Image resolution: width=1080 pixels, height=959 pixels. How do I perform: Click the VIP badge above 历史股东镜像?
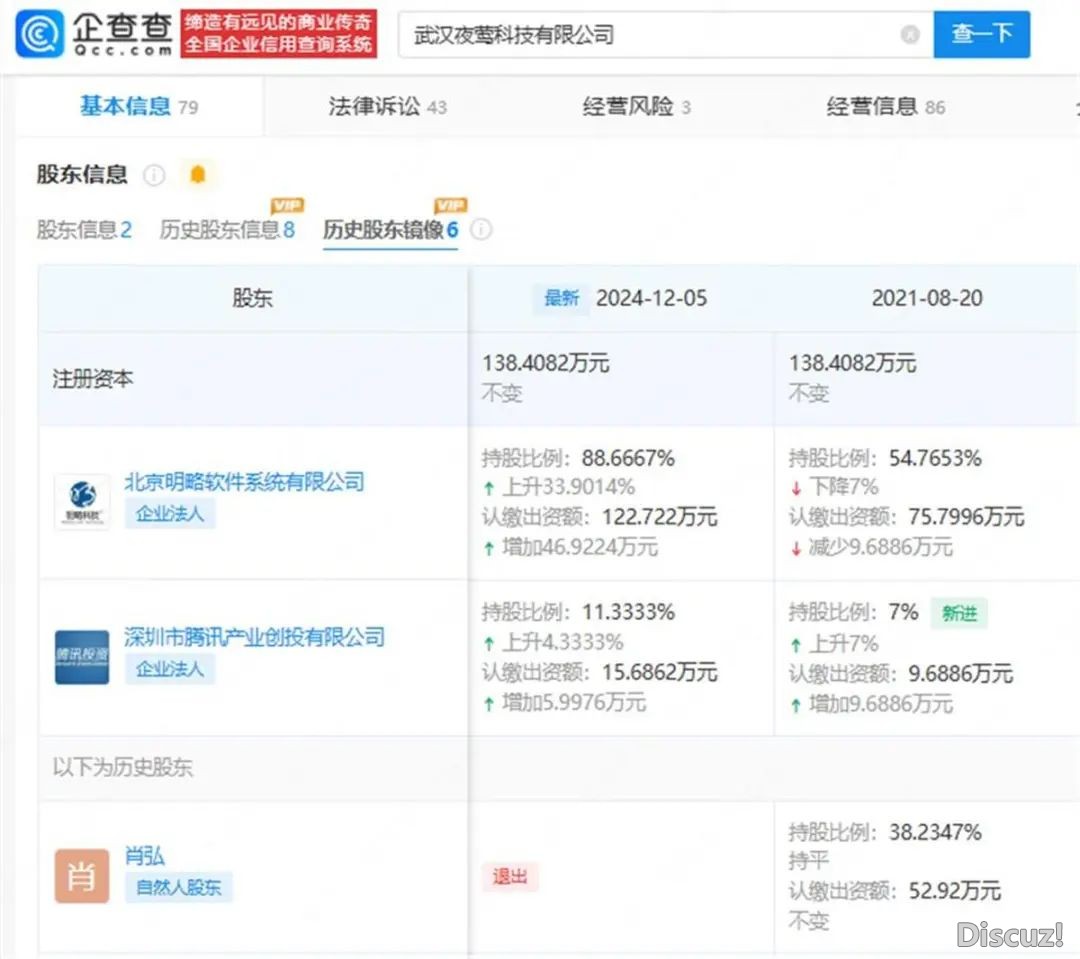[x=450, y=205]
